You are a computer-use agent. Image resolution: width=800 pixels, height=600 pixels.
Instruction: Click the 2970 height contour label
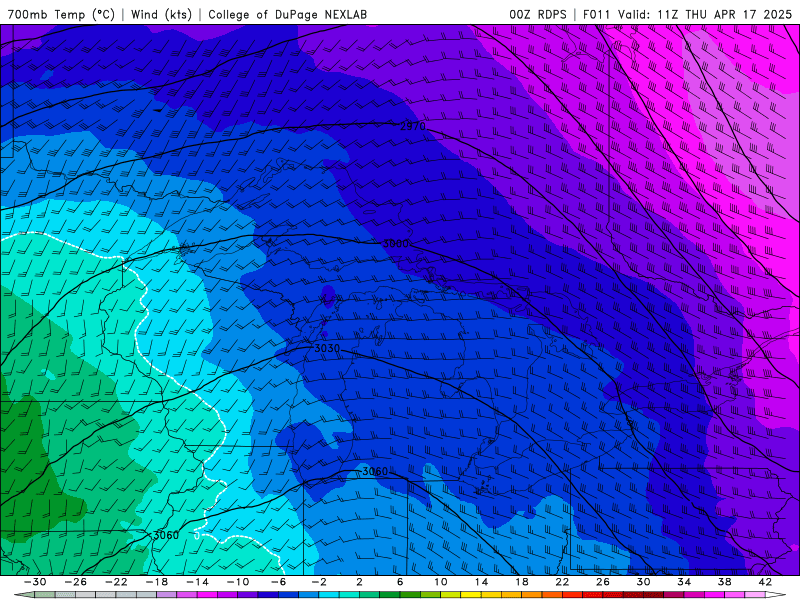412,126
